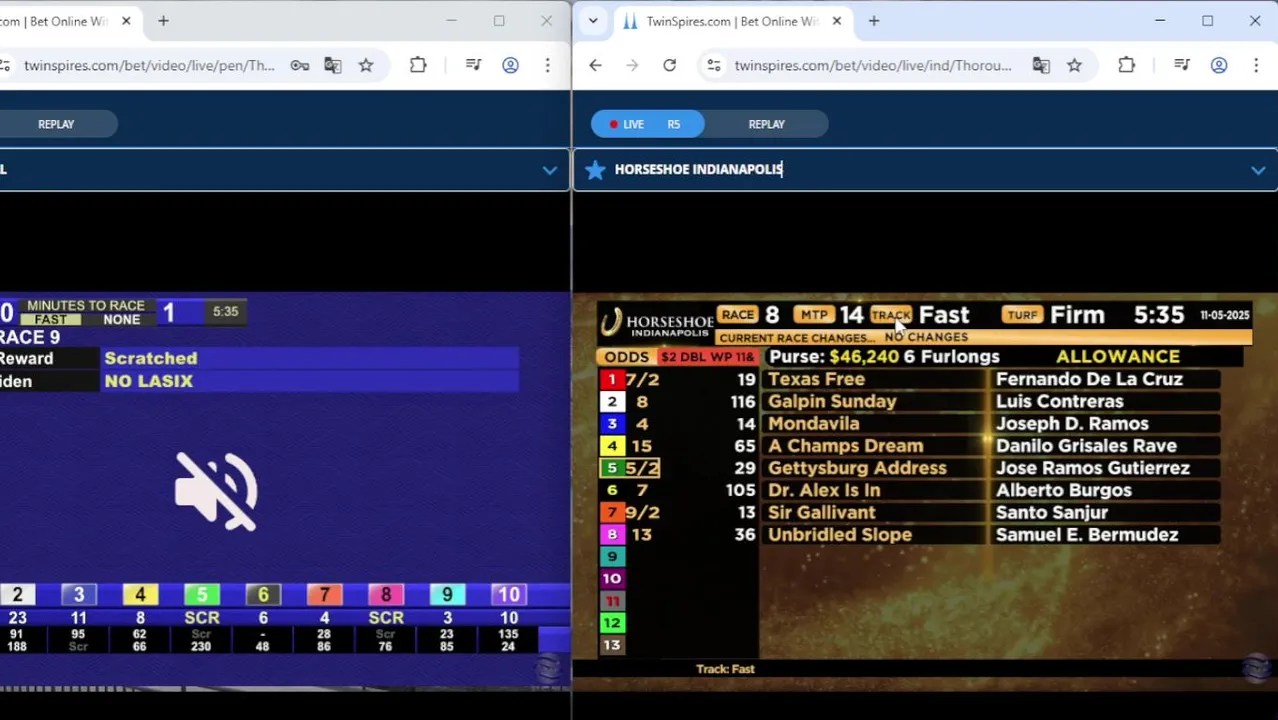Click horse name Sir Gallivant
Image resolution: width=1278 pixels, height=720 pixels.
click(821, 512)
